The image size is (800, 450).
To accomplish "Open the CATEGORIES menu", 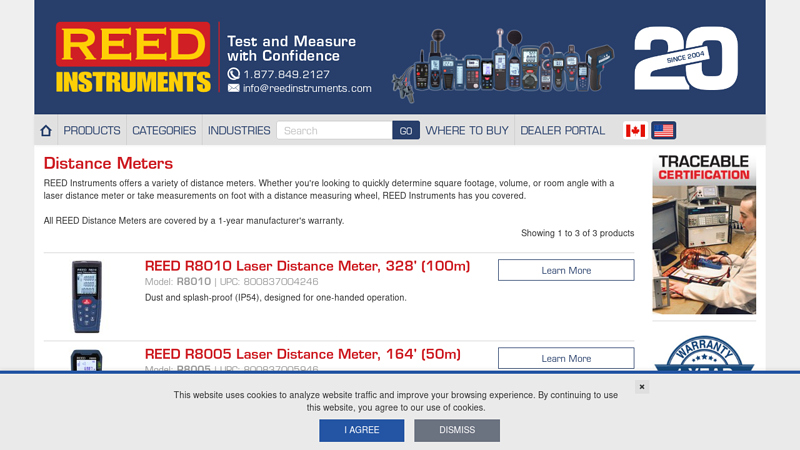I will coord(164,131).
